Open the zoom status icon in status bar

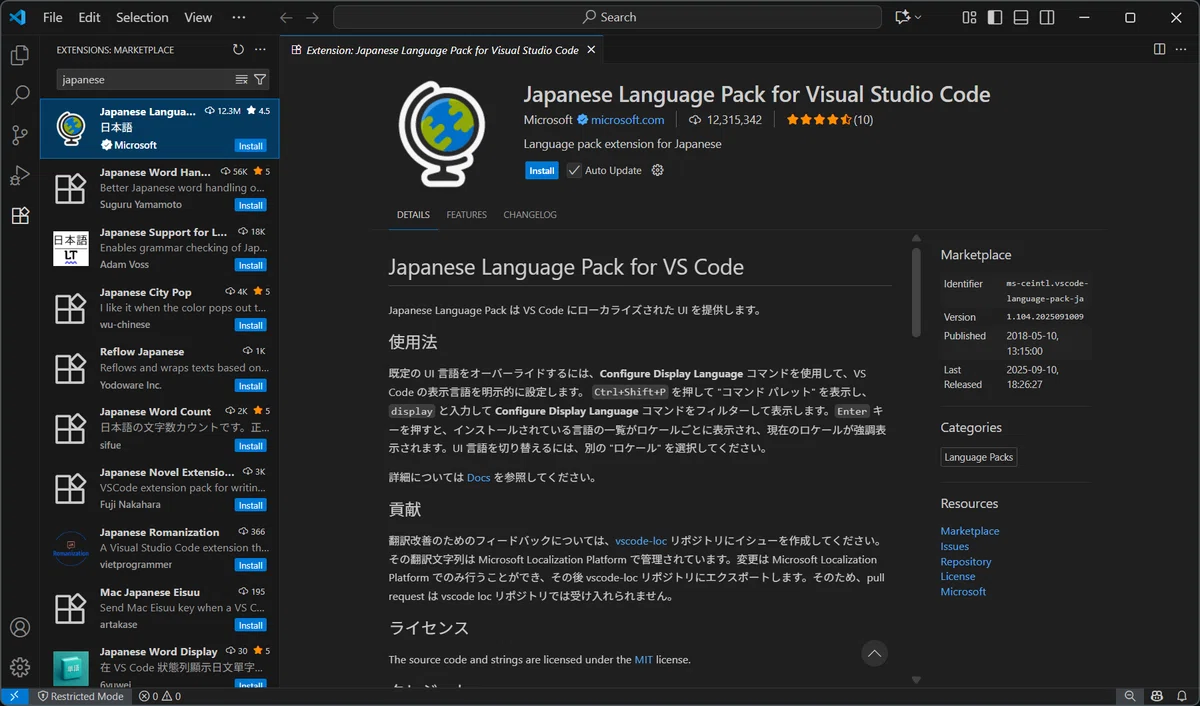click(x=1130, y=696)
